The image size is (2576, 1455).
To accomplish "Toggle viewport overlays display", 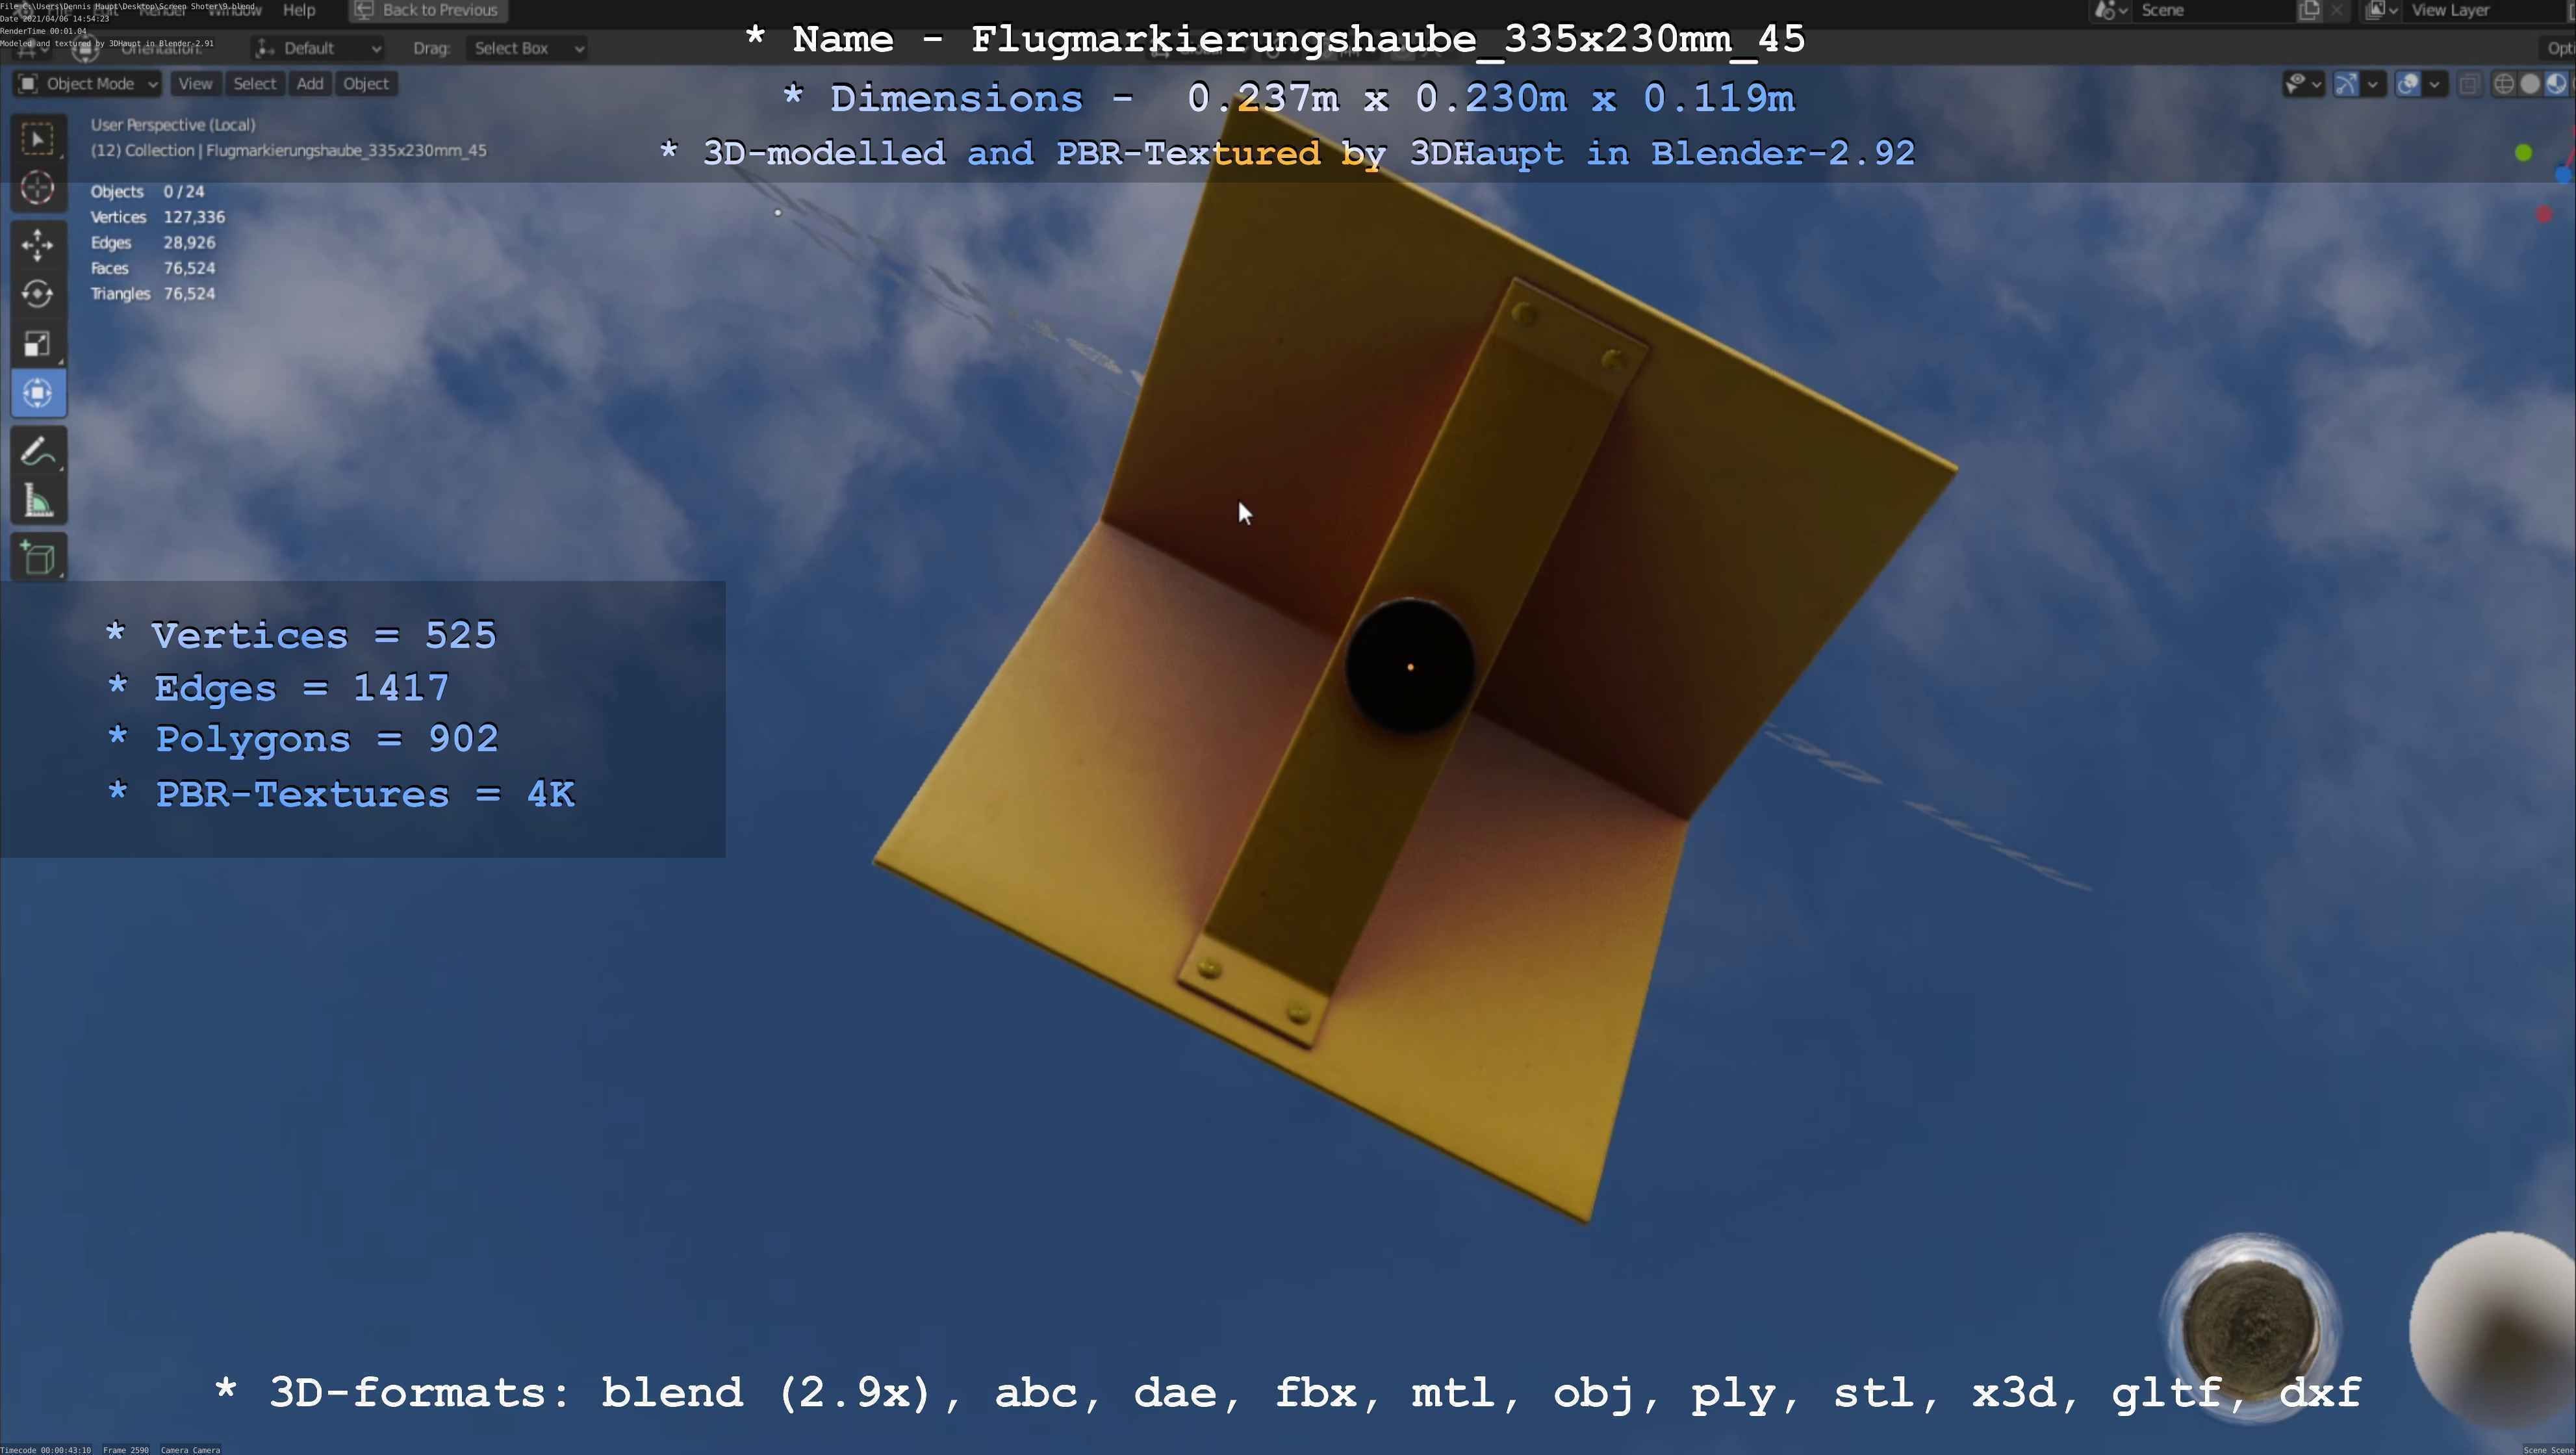I will (x=2408, y=84).
